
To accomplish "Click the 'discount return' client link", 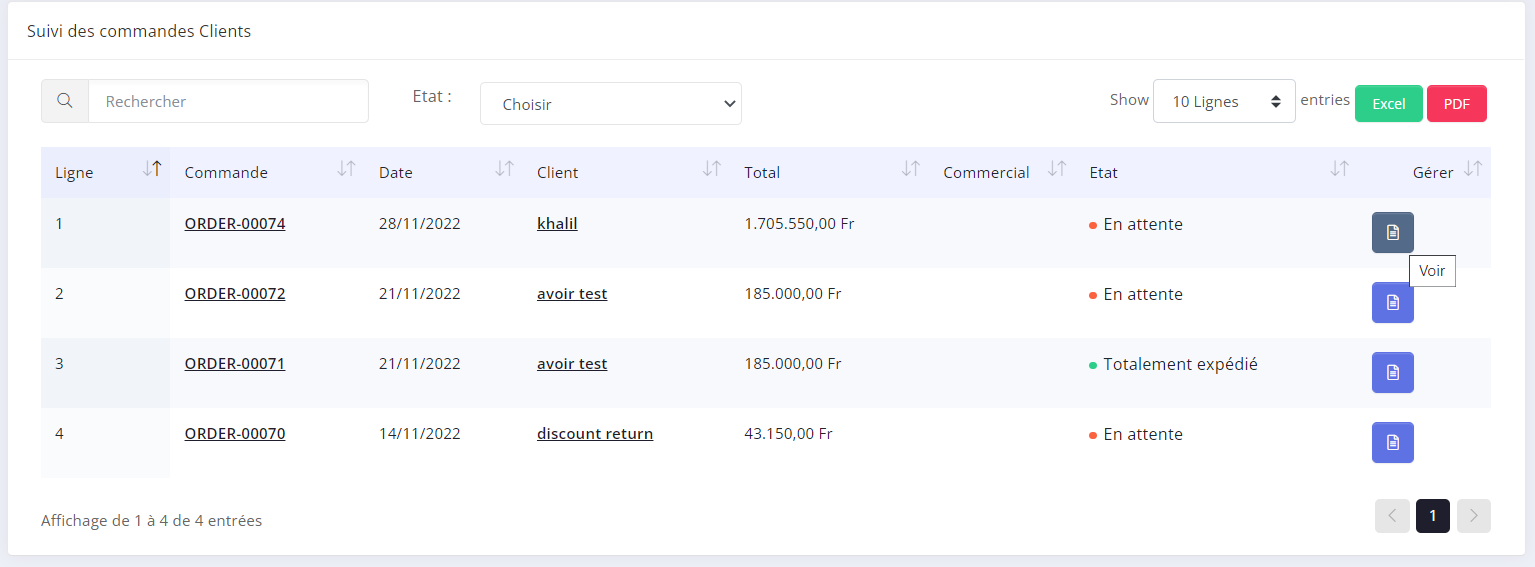I will pyautogui.click(x=595, y=434).
